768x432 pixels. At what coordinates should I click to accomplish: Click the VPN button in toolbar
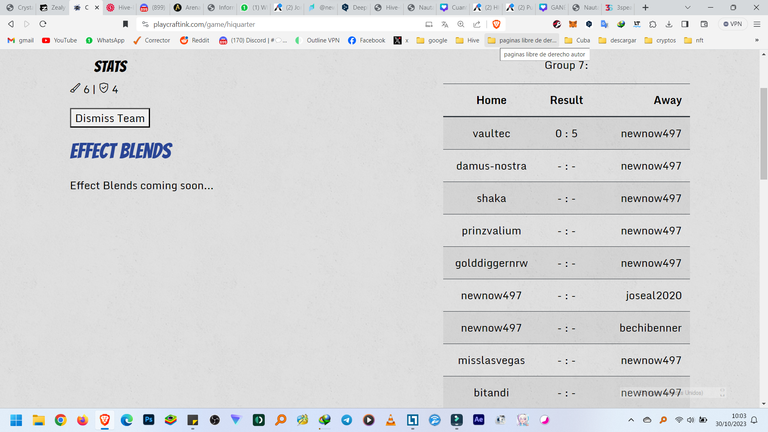(x=733, y=24)
